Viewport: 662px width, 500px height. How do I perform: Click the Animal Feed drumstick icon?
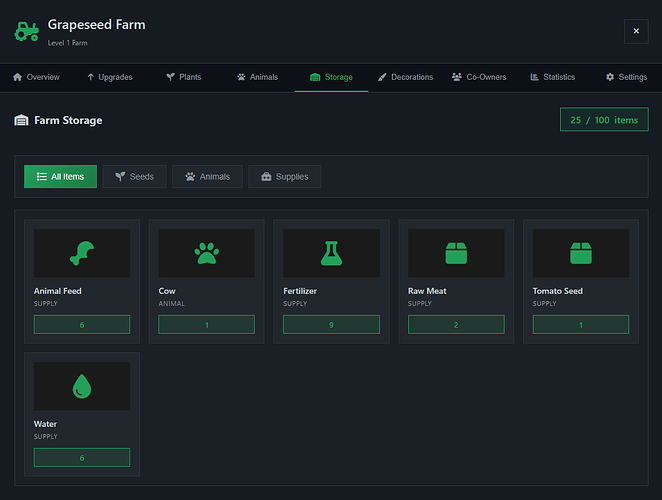[82, 253]
